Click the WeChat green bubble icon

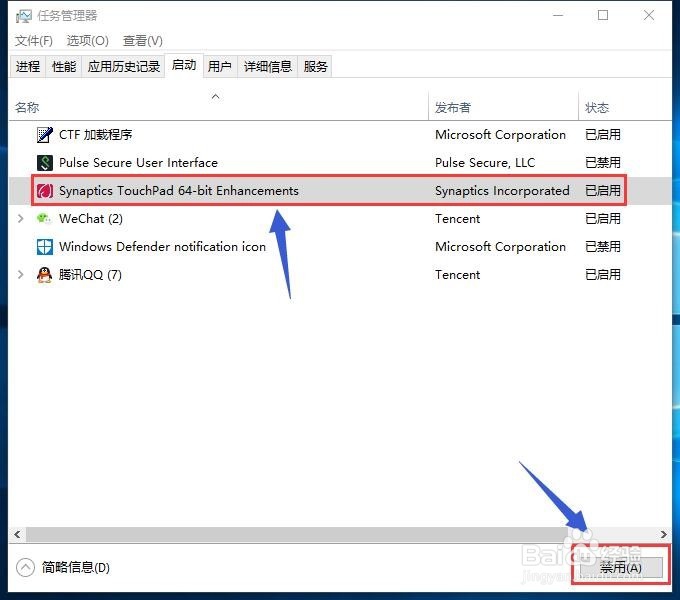pyautogui.click(x=44, y=218)
